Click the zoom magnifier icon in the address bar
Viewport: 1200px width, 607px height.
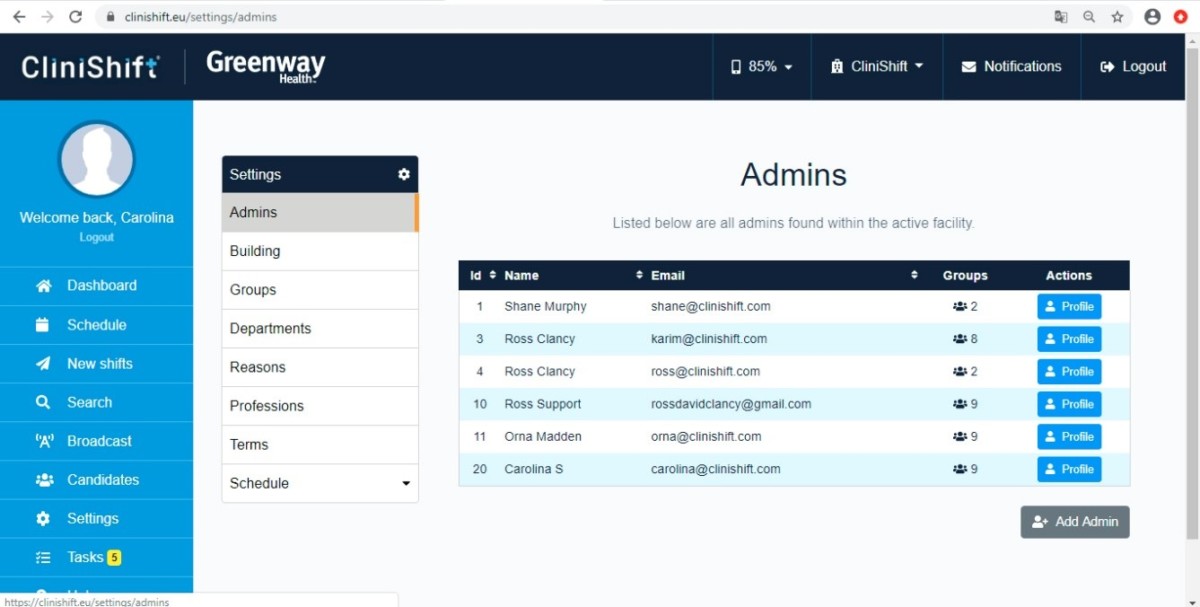(1089, 17)
